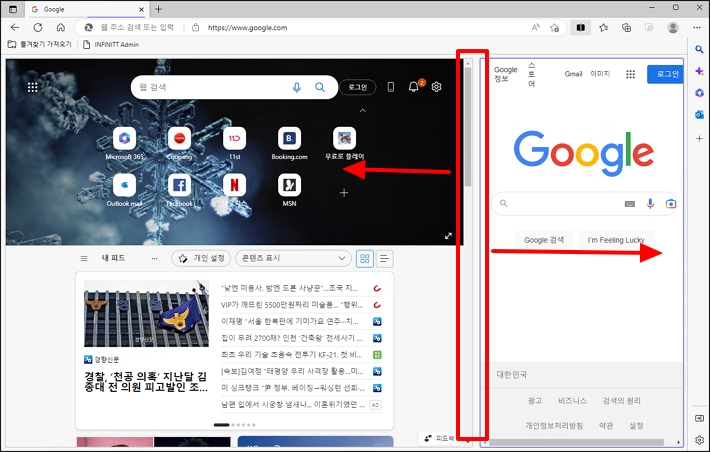710x452 pixels.
Task: Click the blue 로그인 button on Google
Action: 666,74
